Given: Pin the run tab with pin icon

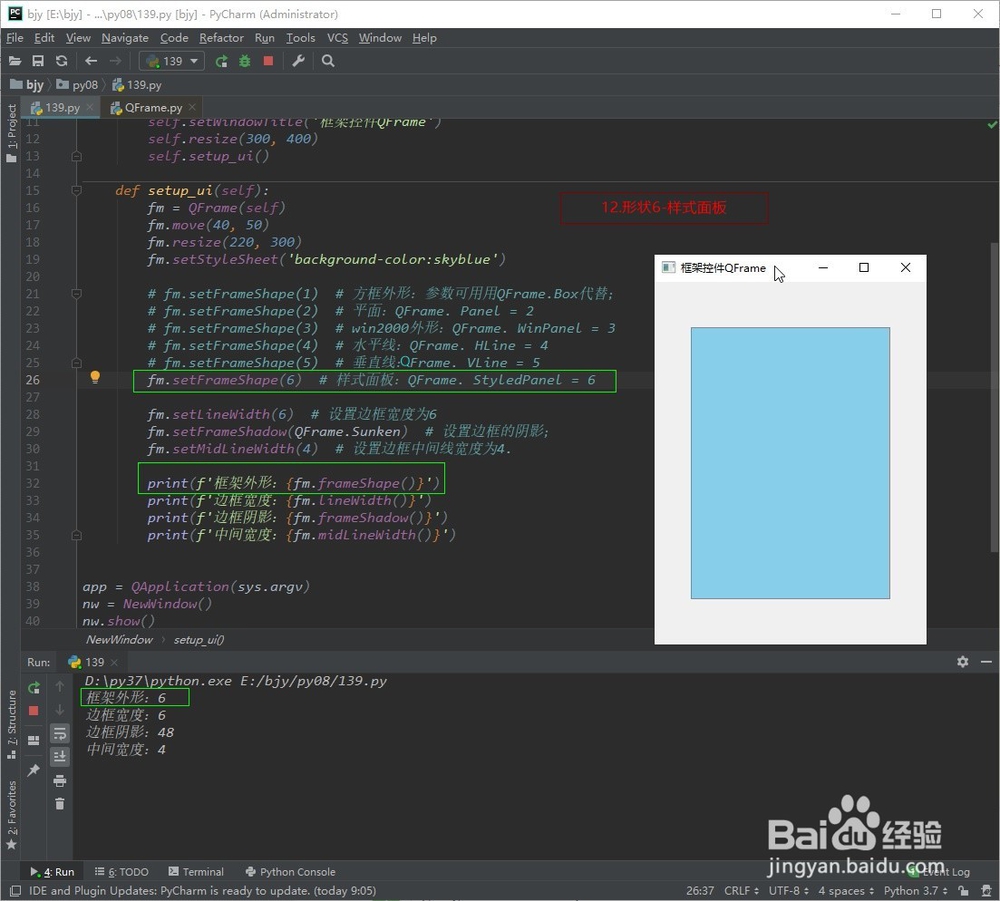Looking at the screenshot, I should coord(34,770).
